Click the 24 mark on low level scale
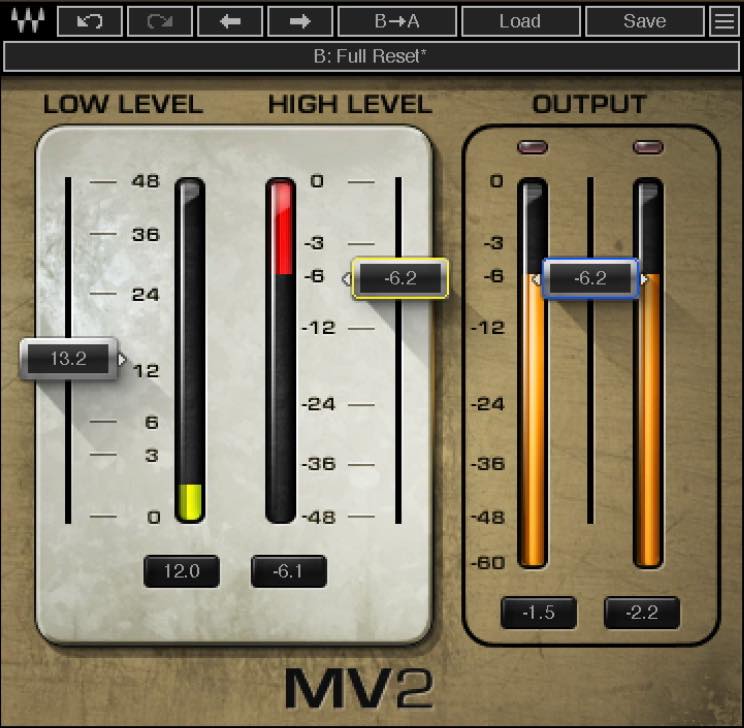 tap(146, 295)
